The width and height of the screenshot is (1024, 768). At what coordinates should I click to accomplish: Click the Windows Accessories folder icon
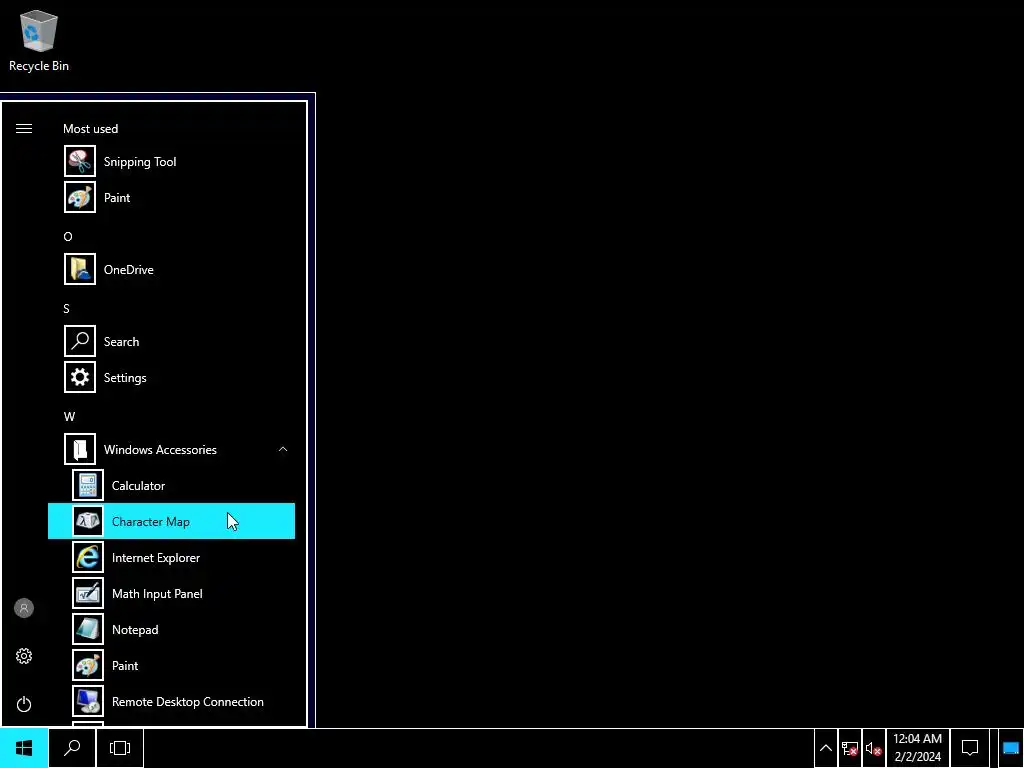(x=80, y=449)
